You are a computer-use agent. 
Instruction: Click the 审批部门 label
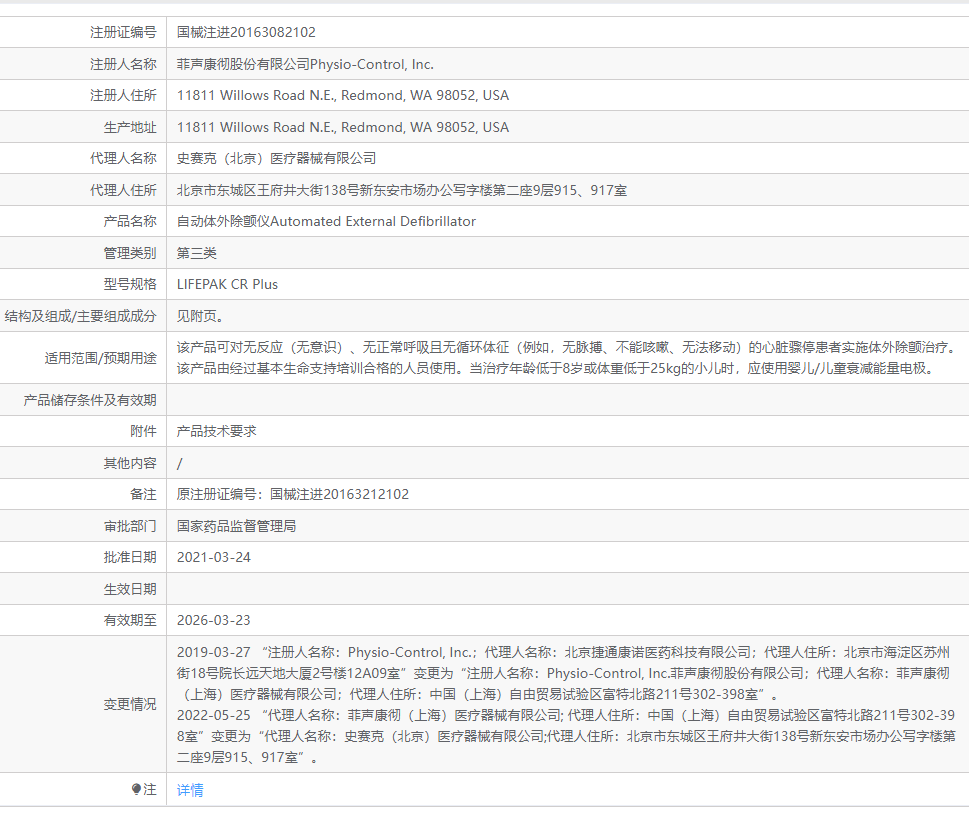pyautogui.click(x=130, y=526)
